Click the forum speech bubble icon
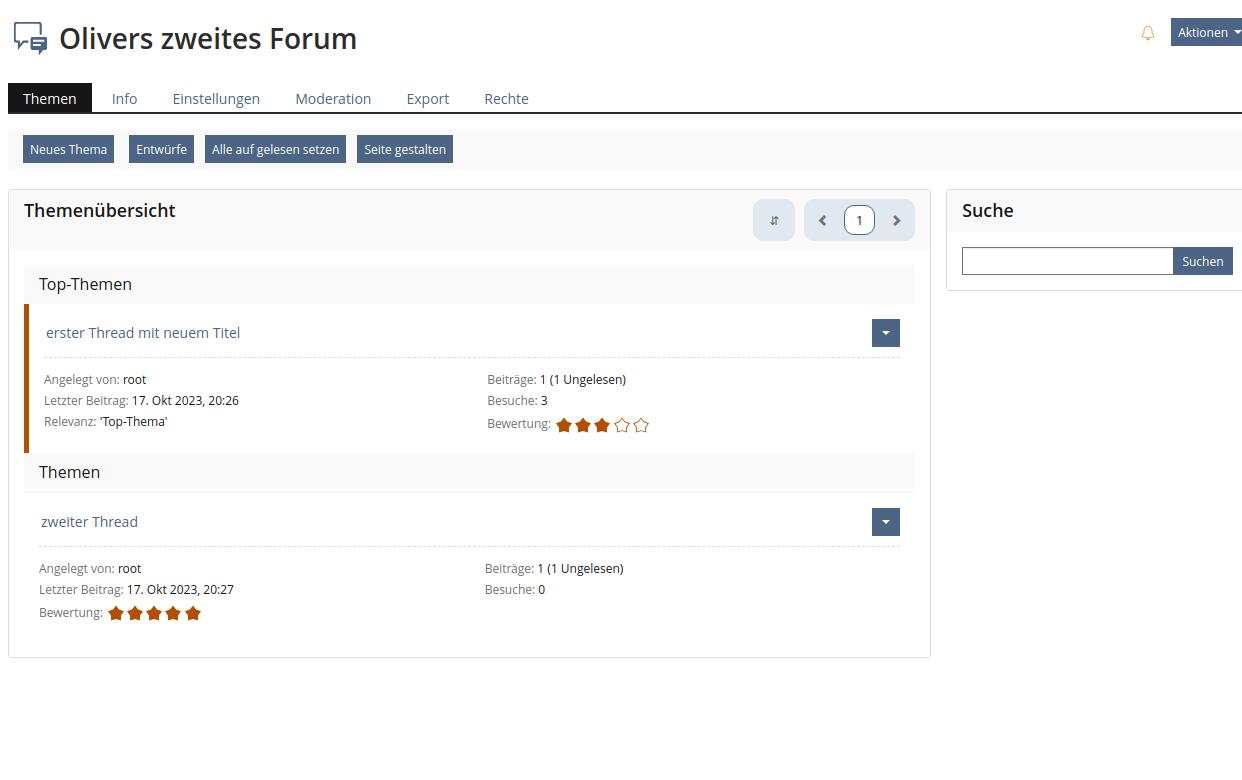 [x=30, y=38]
